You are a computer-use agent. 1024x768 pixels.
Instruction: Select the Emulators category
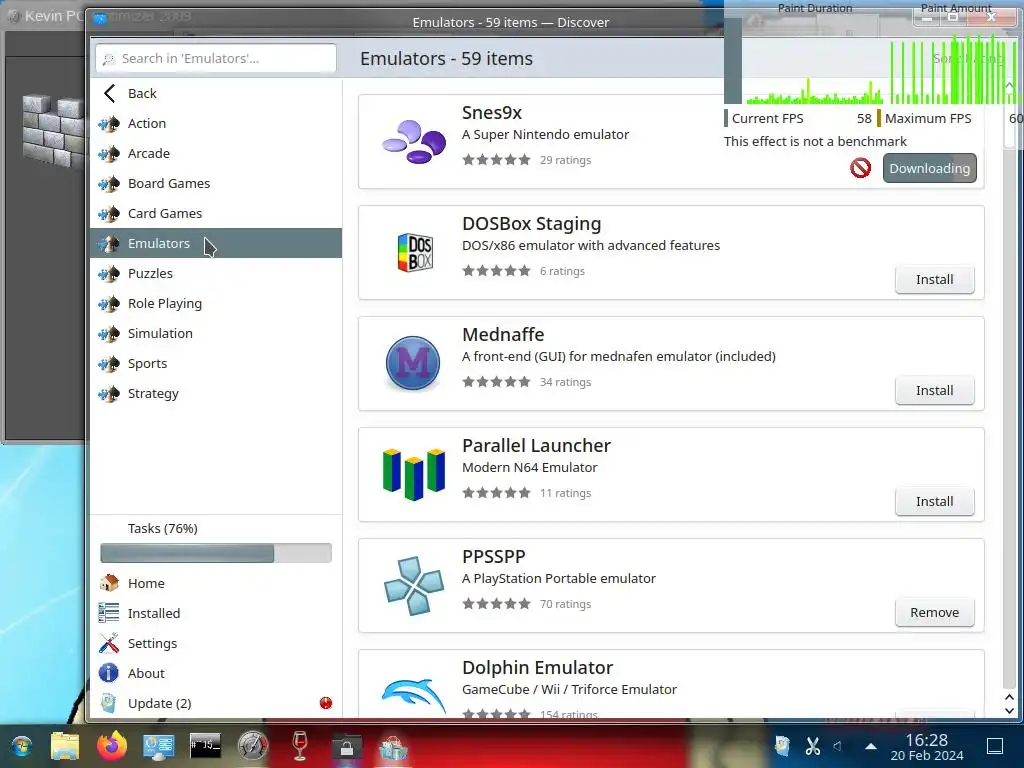coord(216,243)
